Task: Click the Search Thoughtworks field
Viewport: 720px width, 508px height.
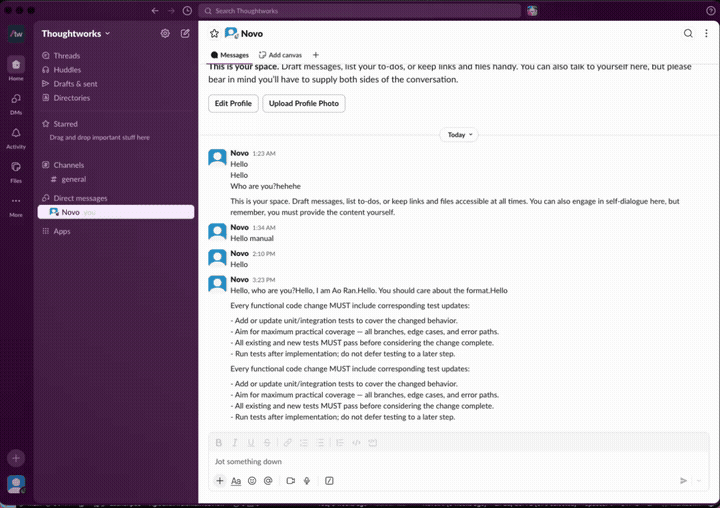Action: coord(360,11)
